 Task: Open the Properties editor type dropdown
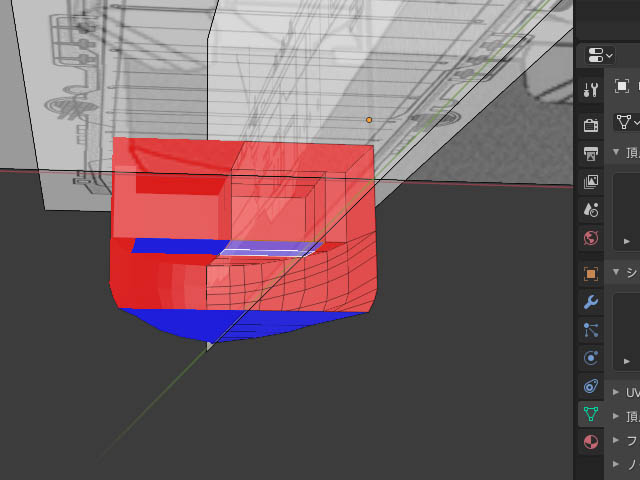tap(600, 56)
